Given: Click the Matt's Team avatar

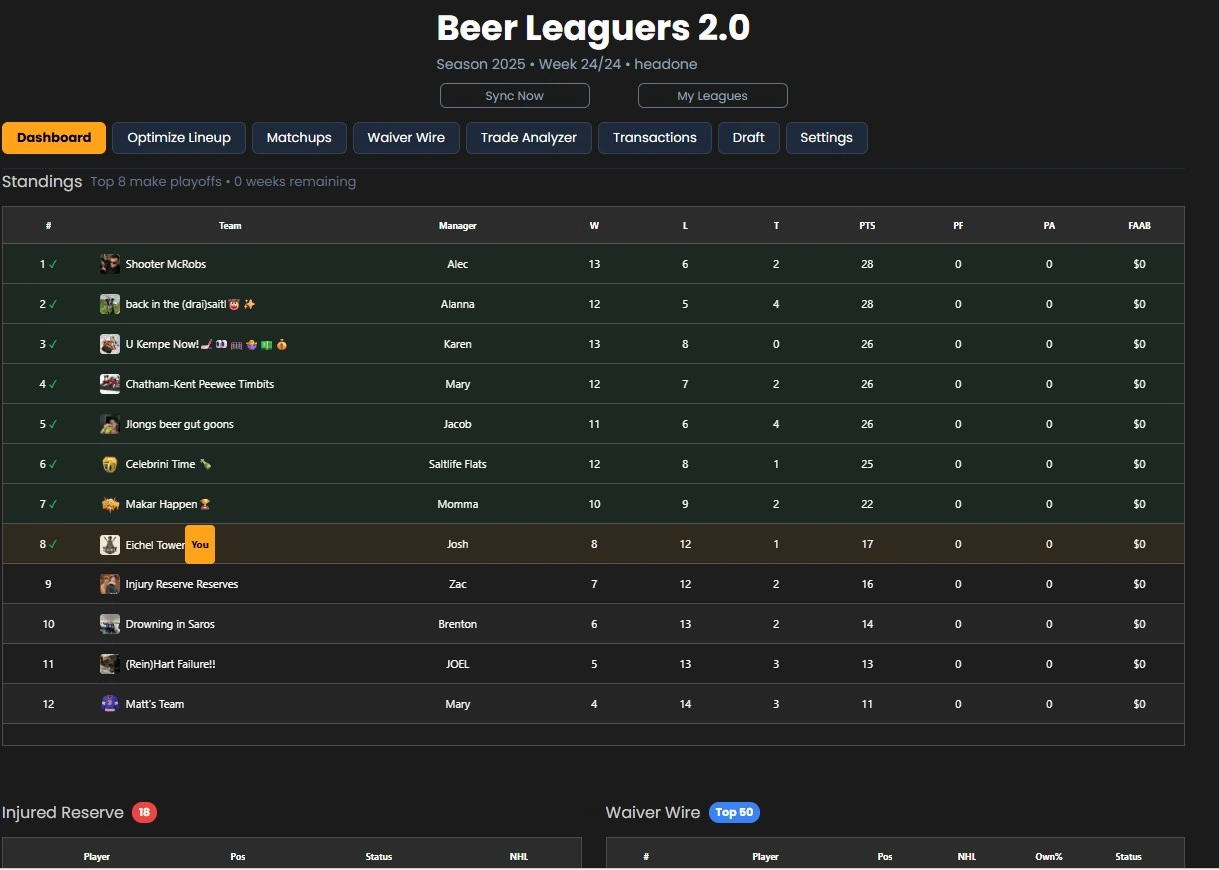Looking at the screenshot, I should tap(110, 704).
